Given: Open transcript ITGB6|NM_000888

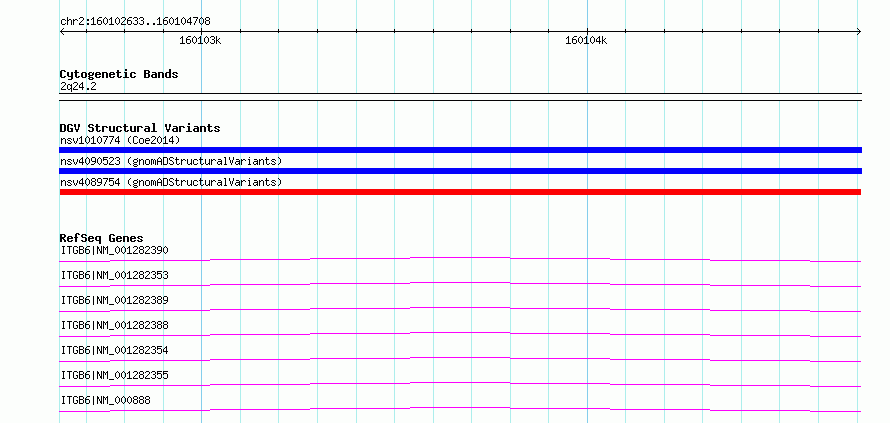Looking at the screenshot, I should (106, 400).
